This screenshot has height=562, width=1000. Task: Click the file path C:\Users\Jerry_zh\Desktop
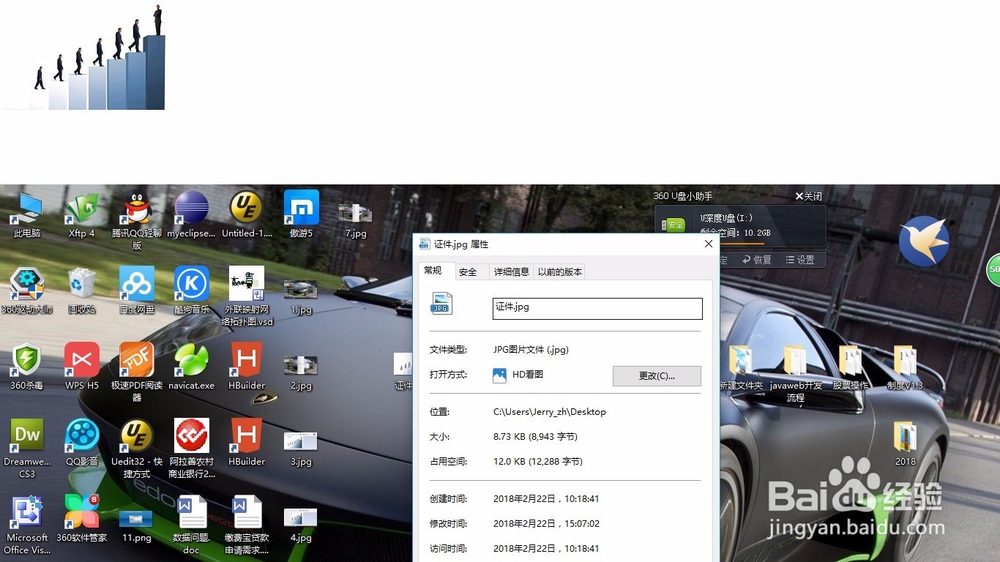549,411
